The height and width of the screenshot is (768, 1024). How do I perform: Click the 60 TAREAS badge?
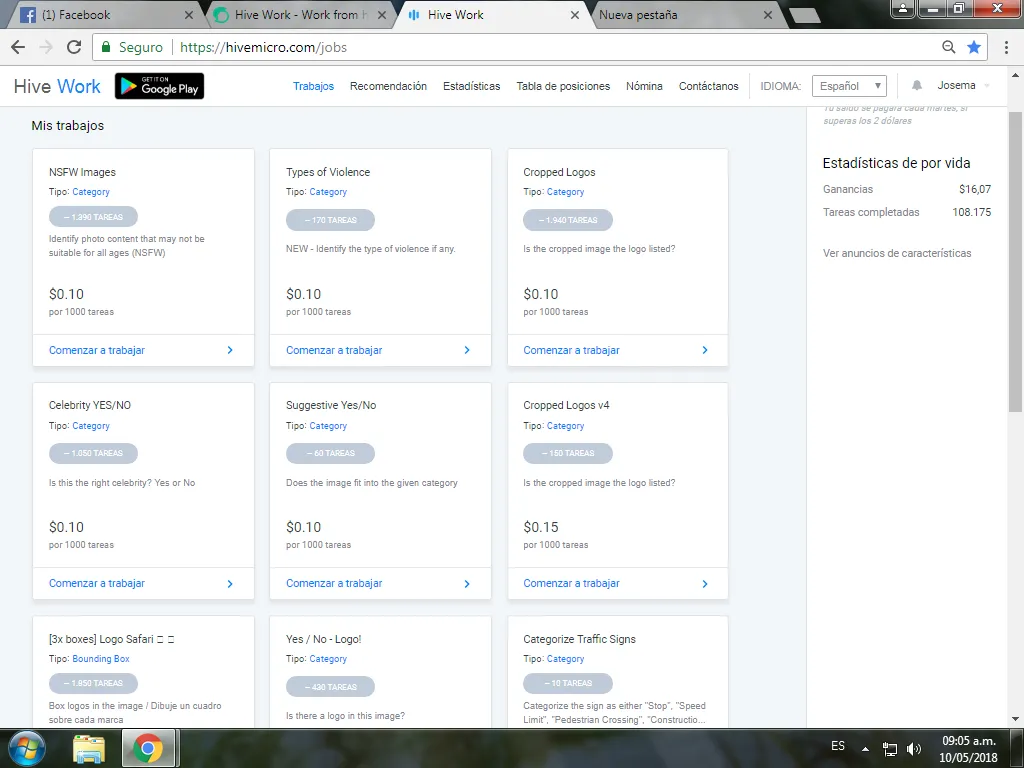click(330, 453)
